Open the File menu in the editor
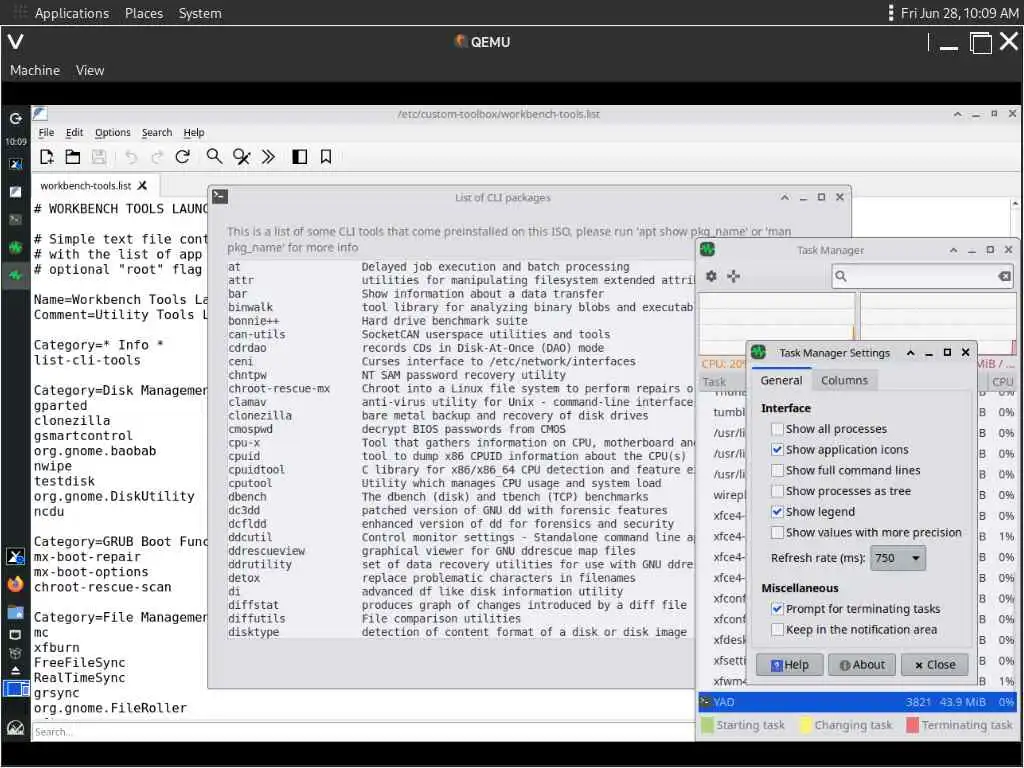Screen dimensions: 1024x768 tap(46, 133)
